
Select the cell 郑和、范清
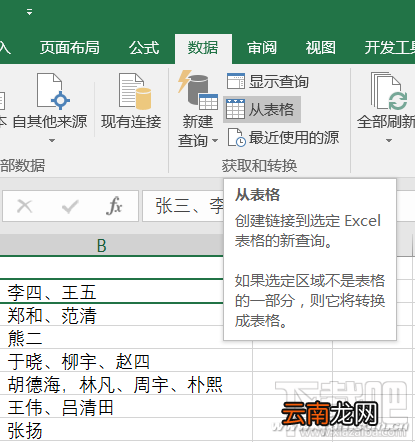[x=126, y=315]
